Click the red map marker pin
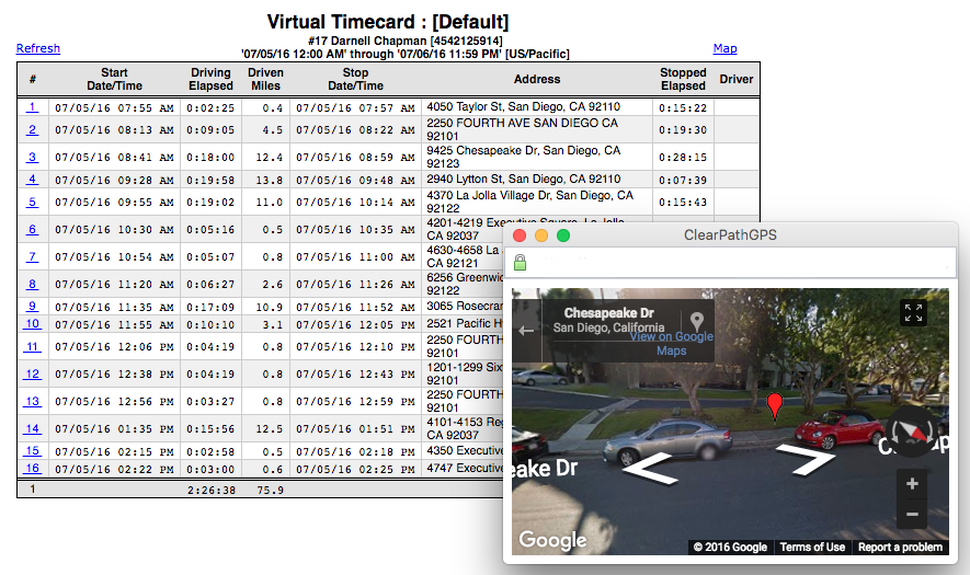 click(775, 406)
